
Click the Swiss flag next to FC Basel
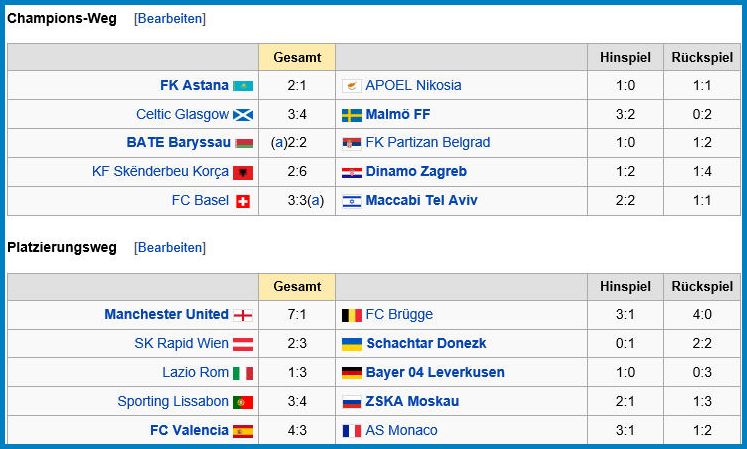click(x=243, y=201)
